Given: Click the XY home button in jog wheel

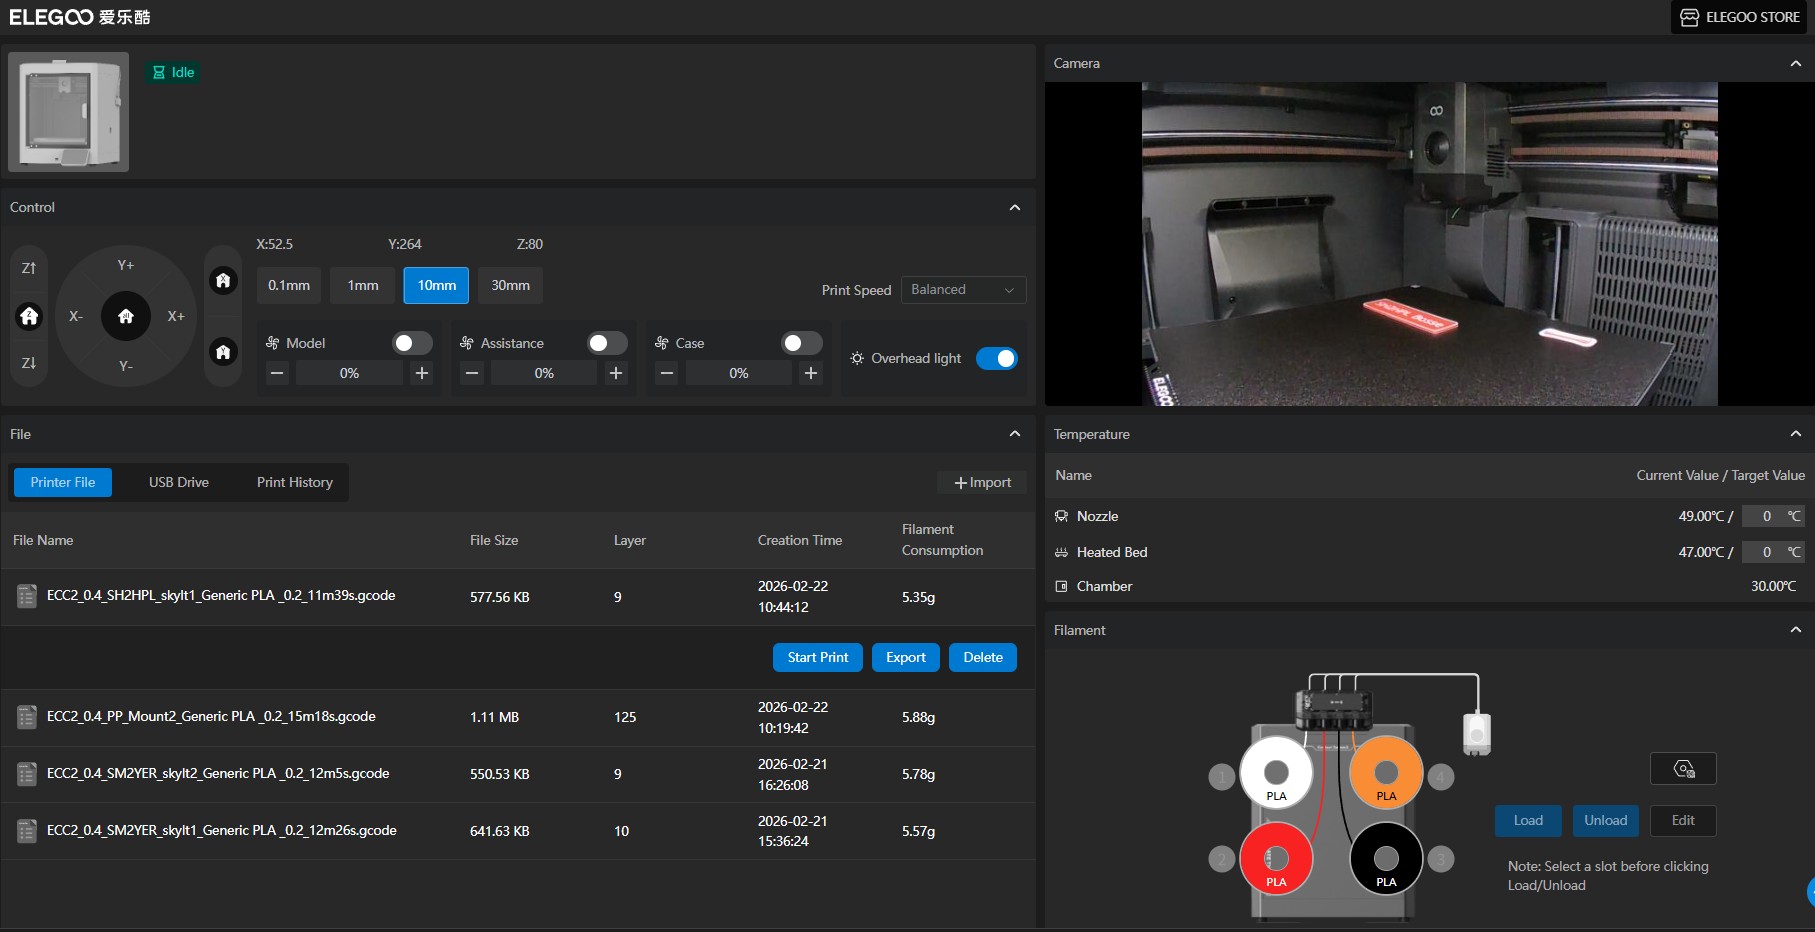Looking at the screenshot, I should point(126,316).
